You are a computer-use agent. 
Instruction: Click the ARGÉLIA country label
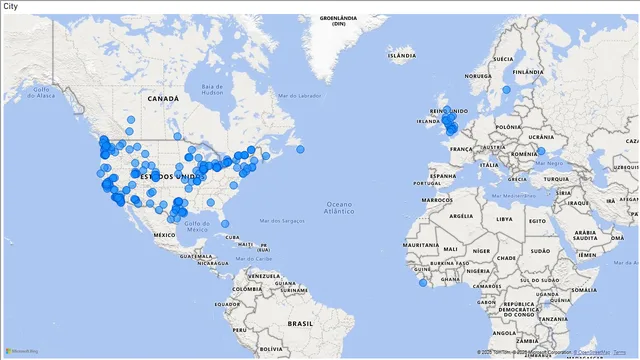click(461, 216)
